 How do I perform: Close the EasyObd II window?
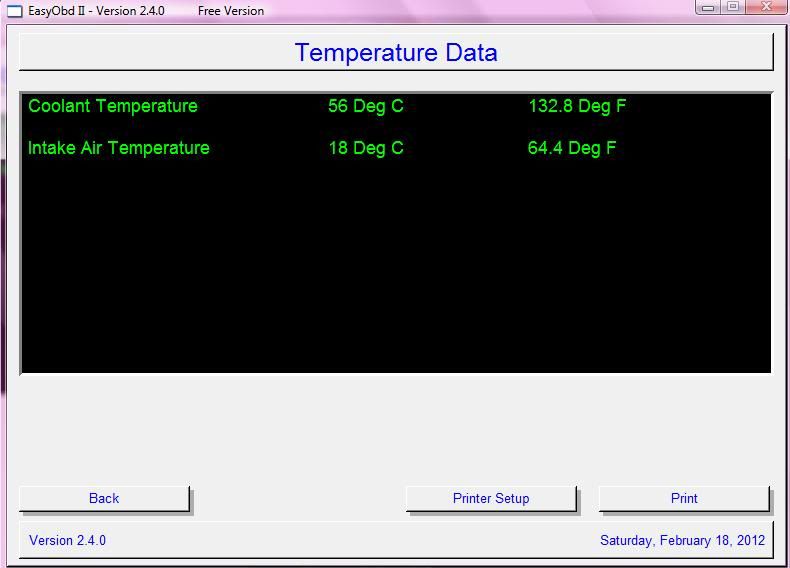tap(766, 7)
